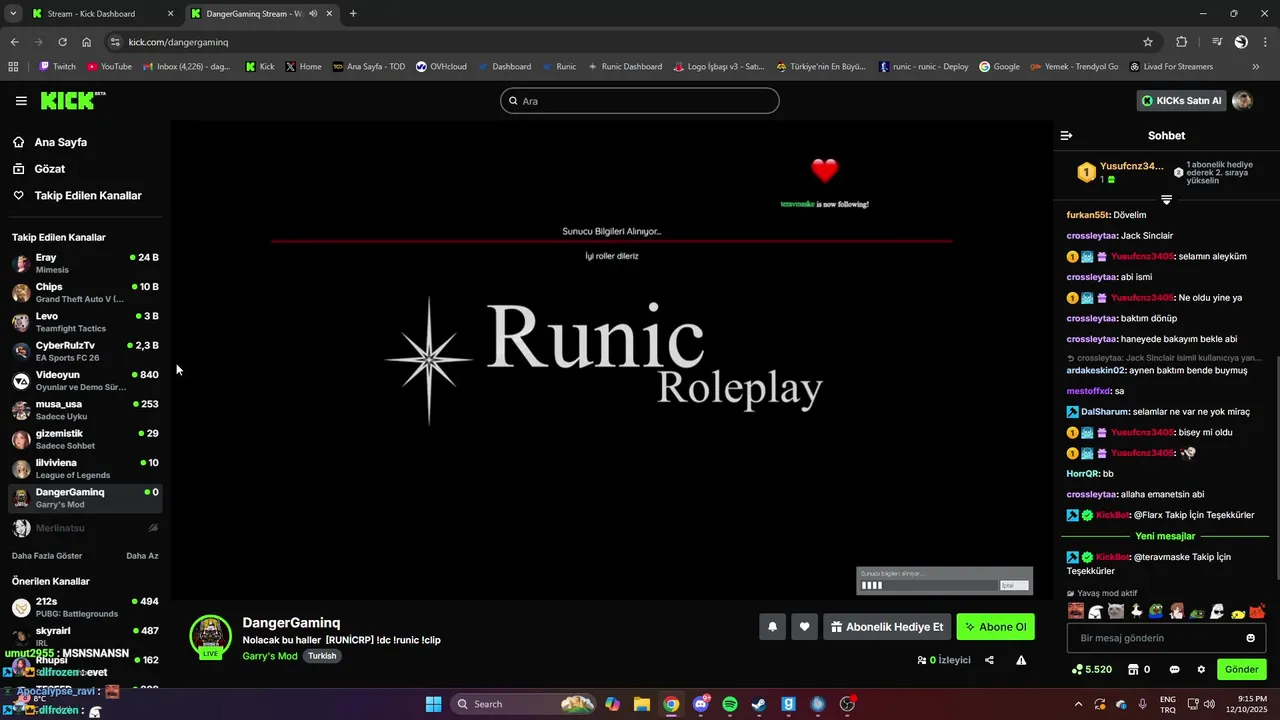Open liiviviena channel
The height and width of the screenshot is (720, 1280).
tap(85, 468)
